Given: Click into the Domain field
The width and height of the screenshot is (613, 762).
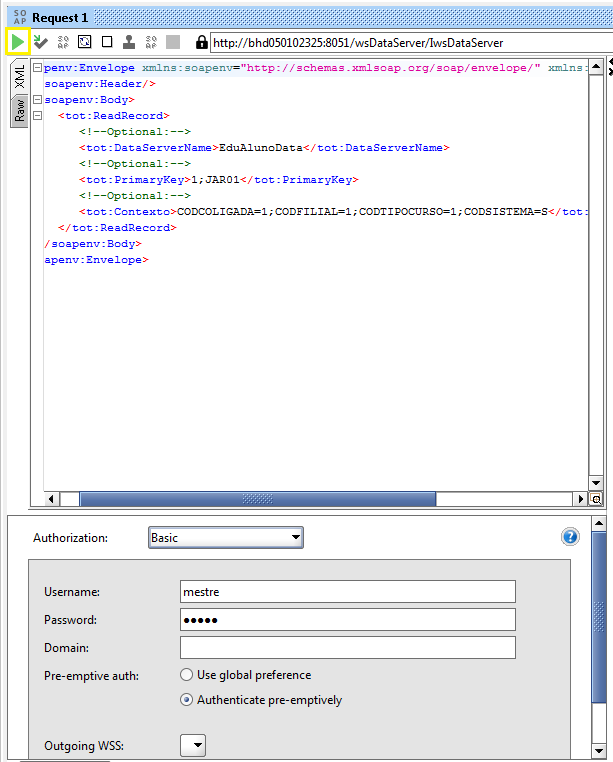Looking at the screenshot, I should tap(348, 648).
